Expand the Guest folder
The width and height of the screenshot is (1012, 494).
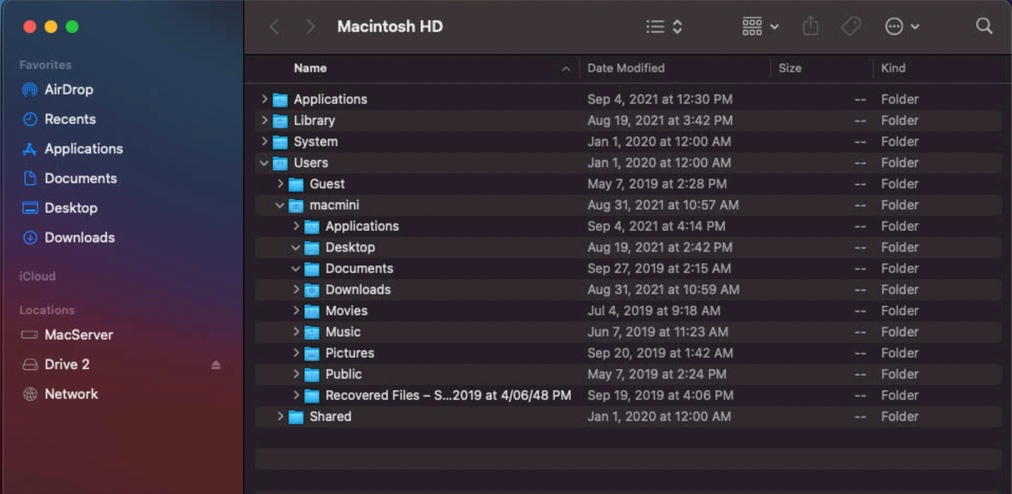point(280,184)
